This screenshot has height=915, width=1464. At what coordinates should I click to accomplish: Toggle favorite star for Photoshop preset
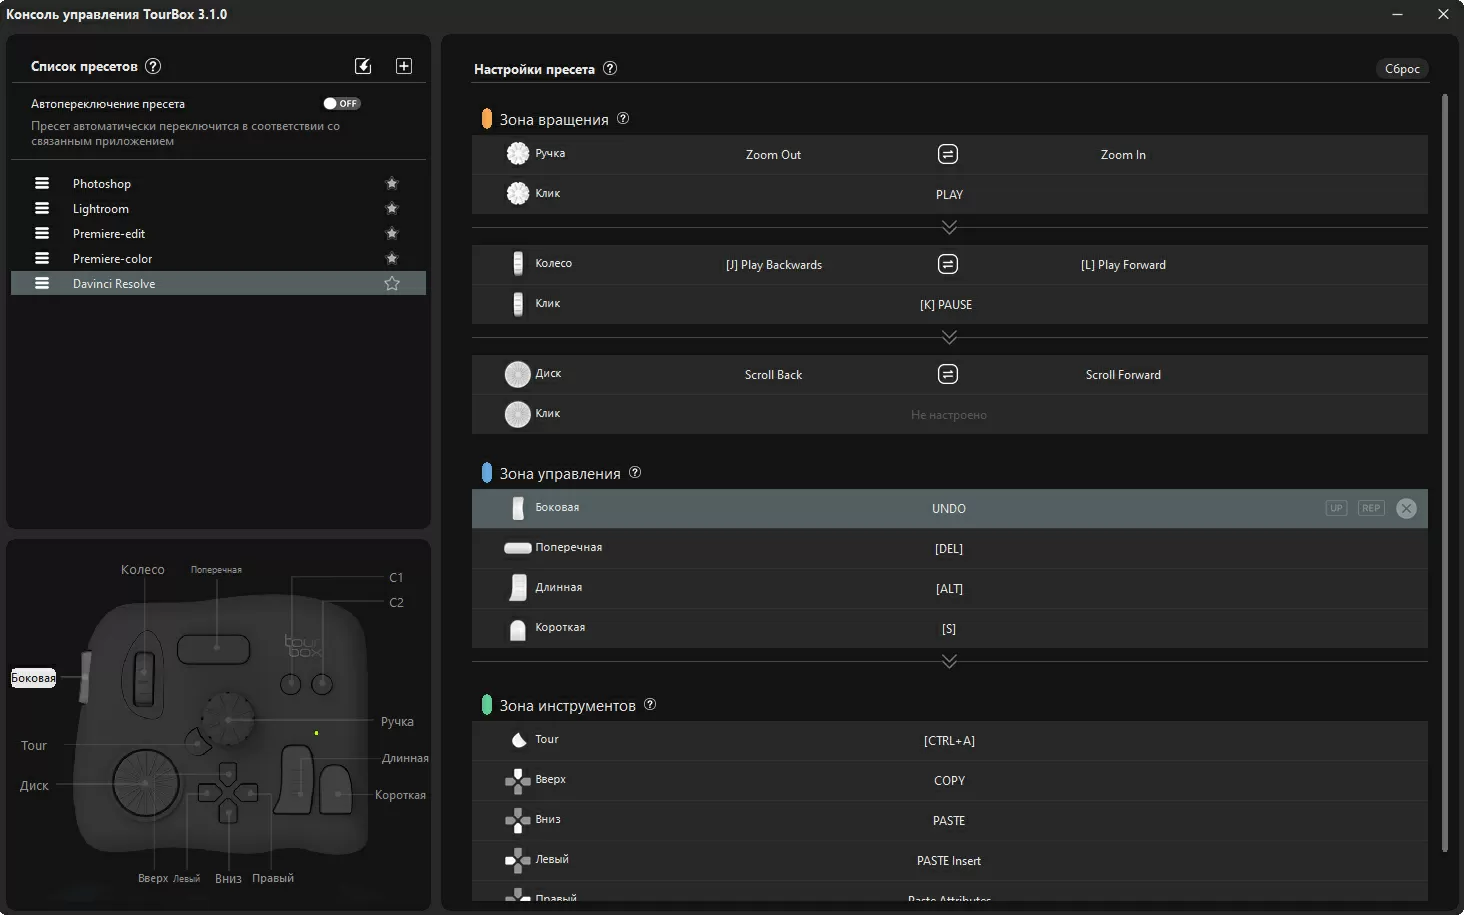(x=392, y=183)
